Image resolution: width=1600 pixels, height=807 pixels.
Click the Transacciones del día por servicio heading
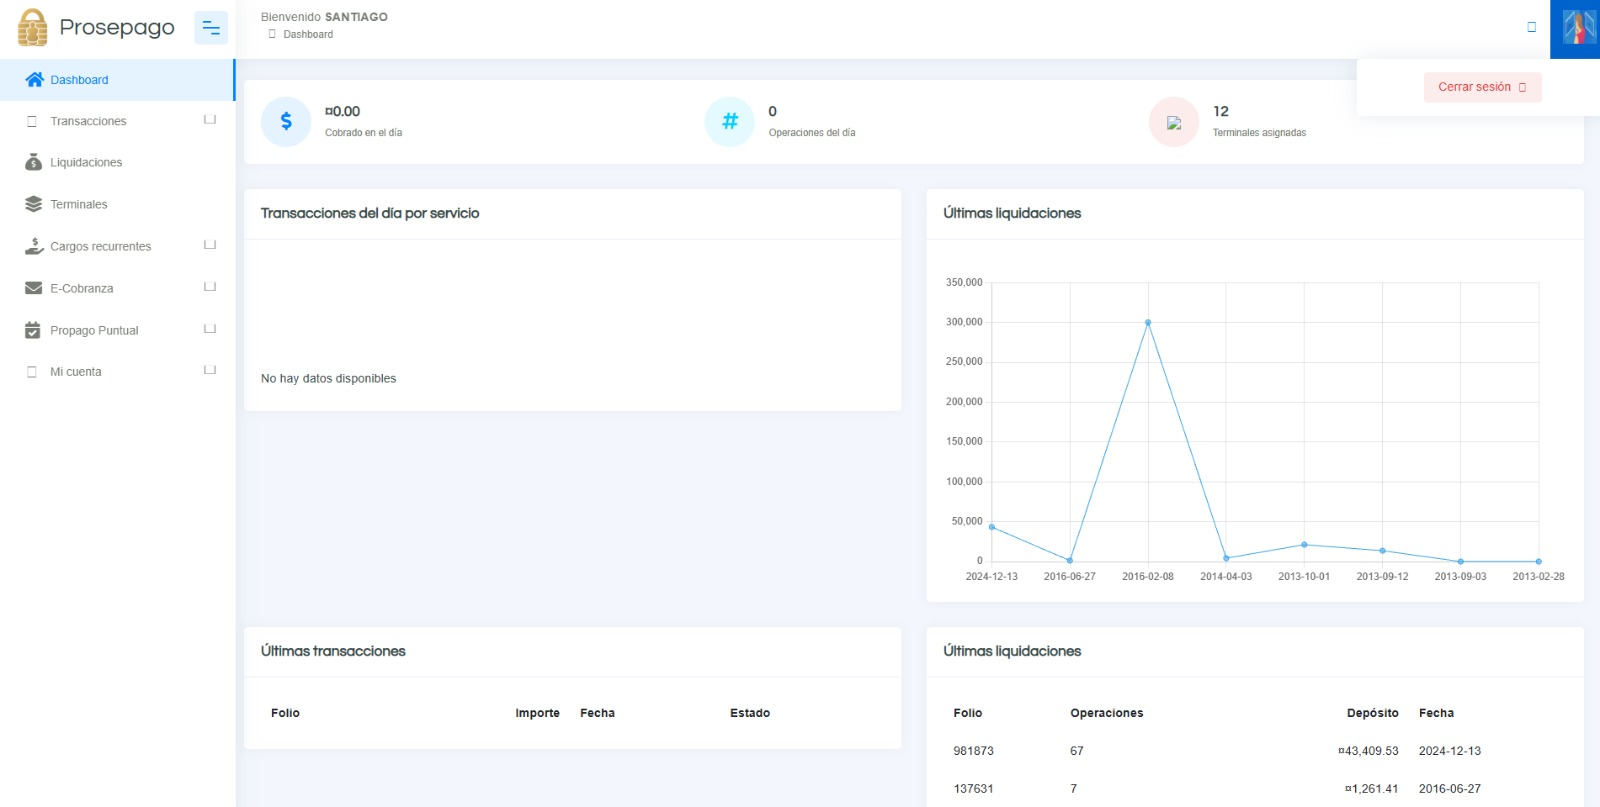(x=370, y=213)
